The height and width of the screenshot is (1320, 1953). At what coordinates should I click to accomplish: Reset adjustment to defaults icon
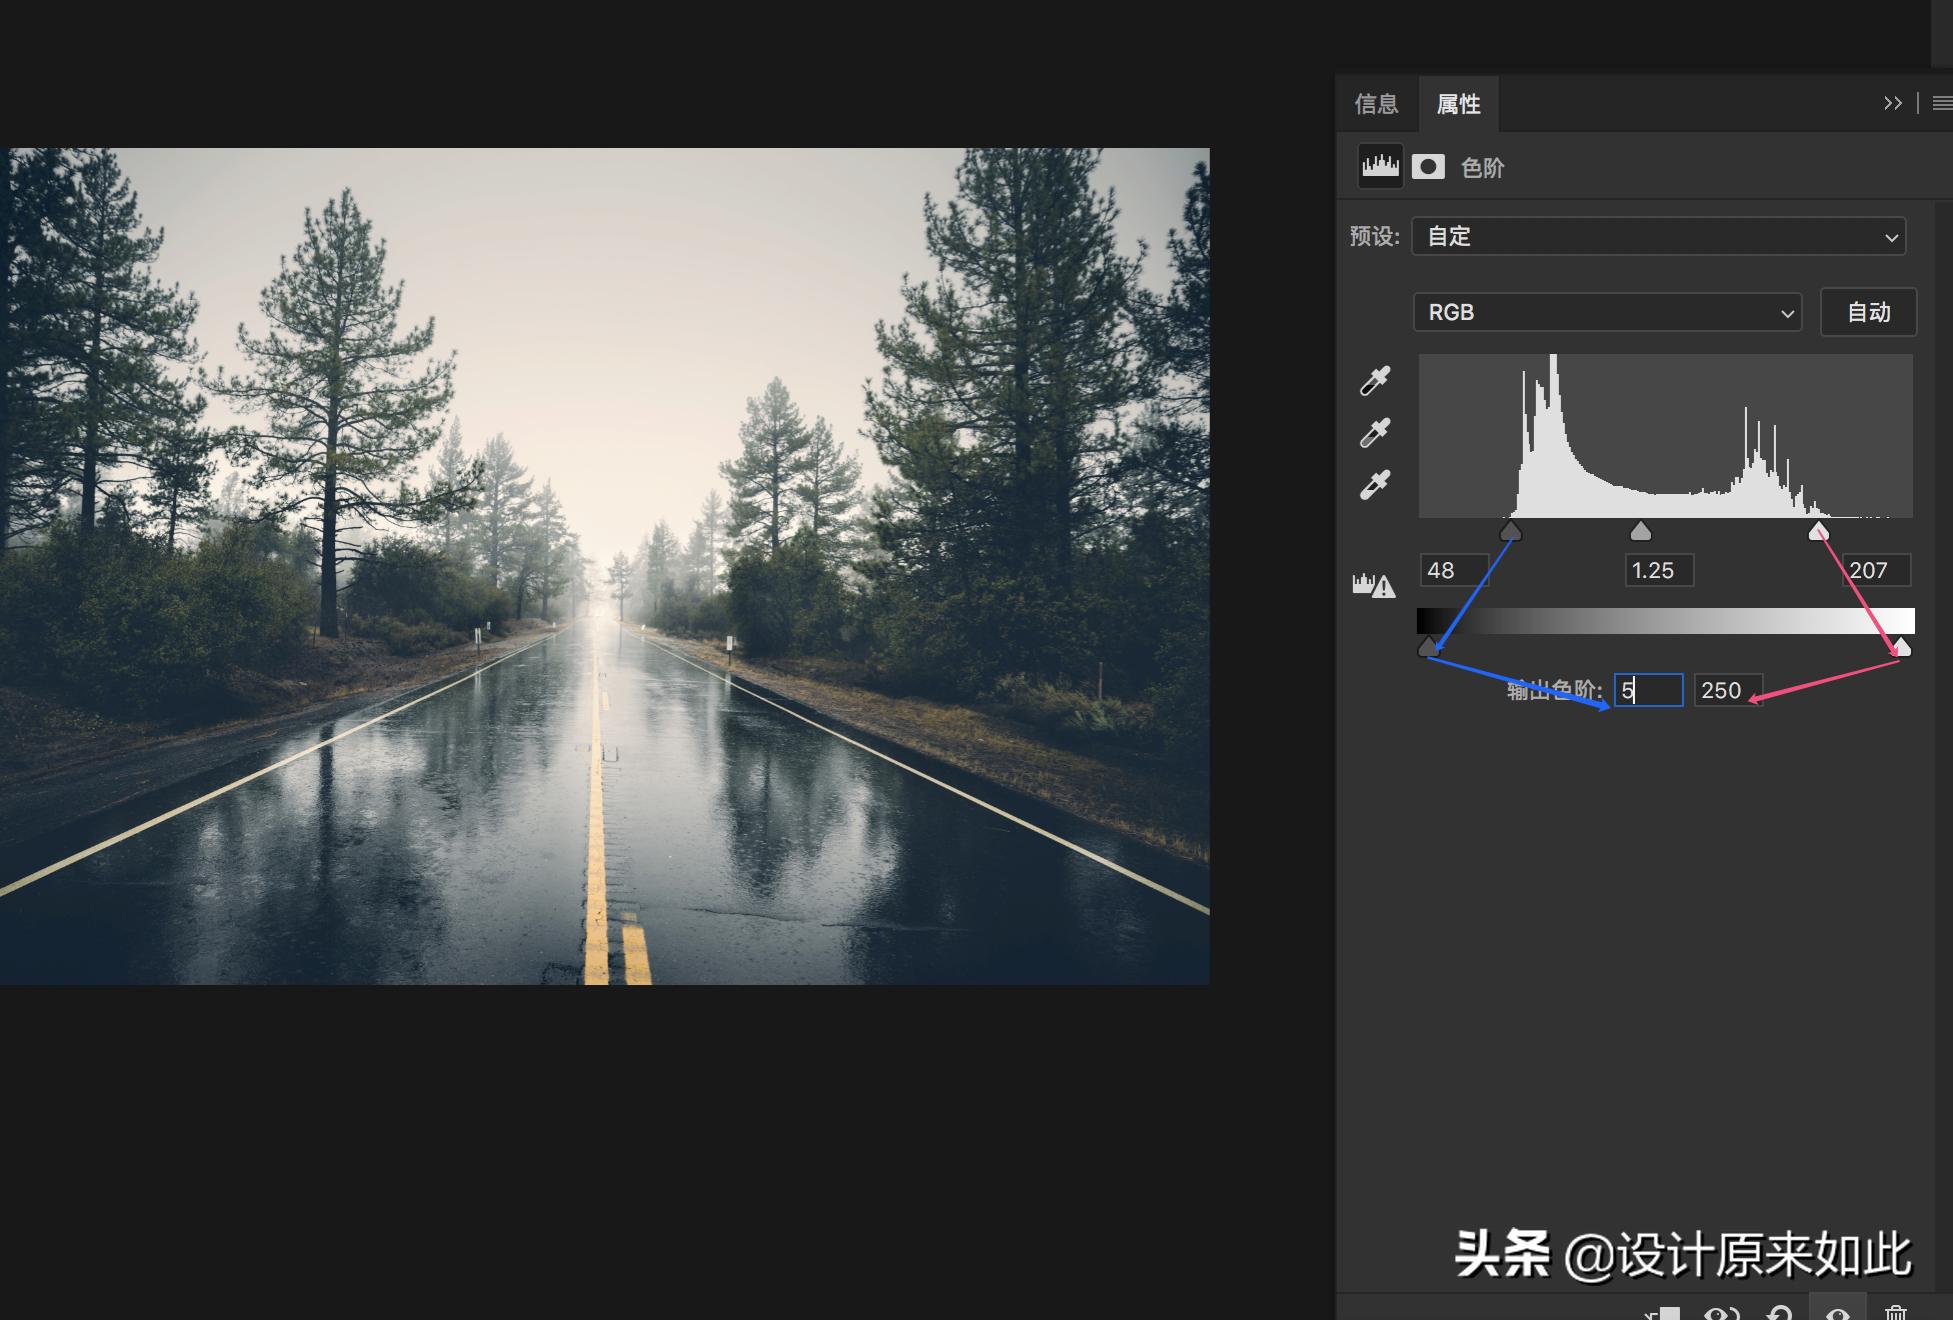pos(1779,1313)
